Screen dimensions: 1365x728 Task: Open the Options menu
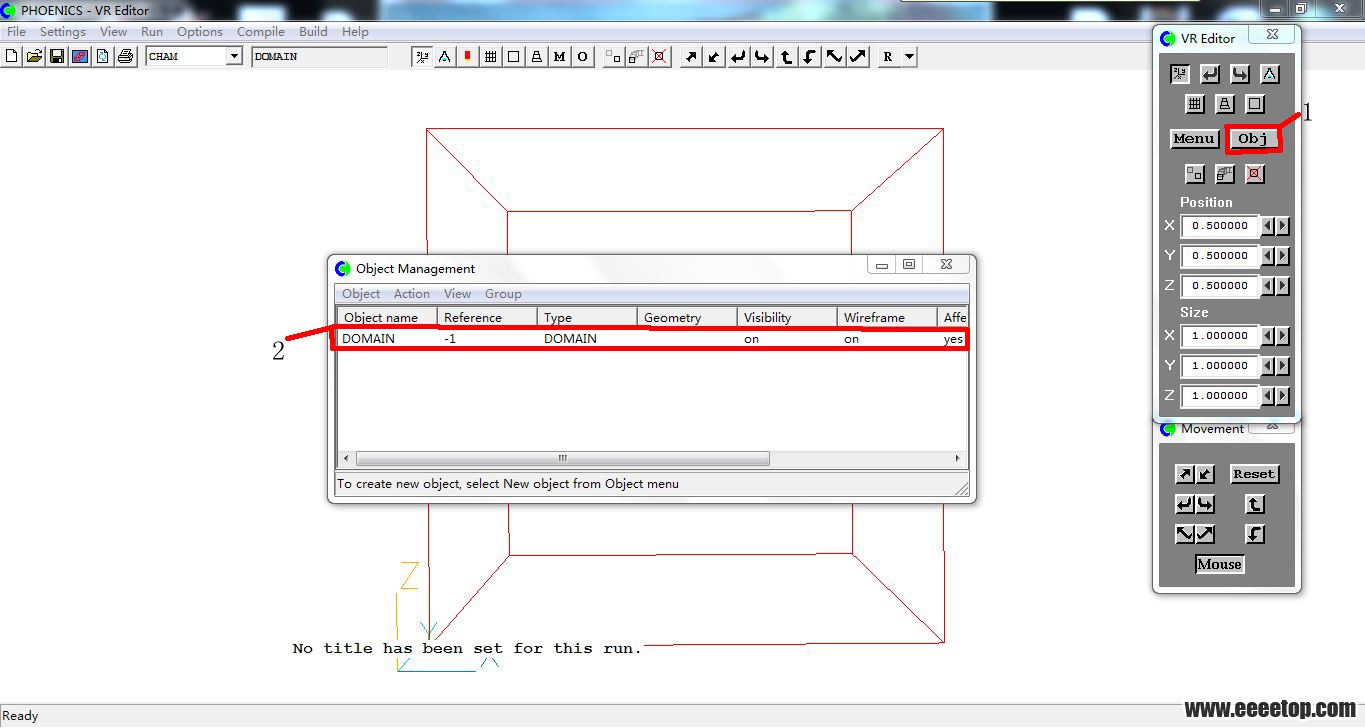click(x=200, y=31)
